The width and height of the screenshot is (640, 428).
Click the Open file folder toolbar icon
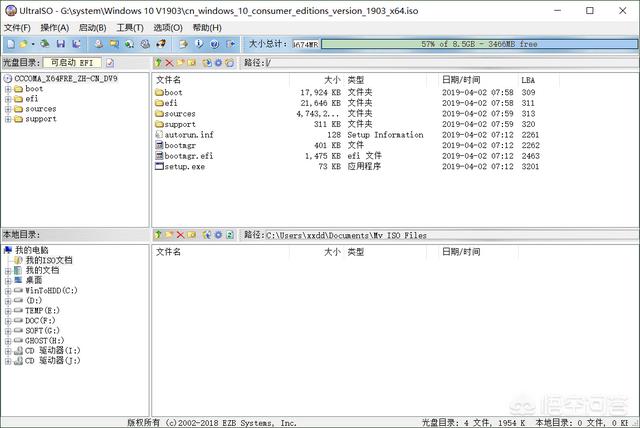click(x=24, y=44)
